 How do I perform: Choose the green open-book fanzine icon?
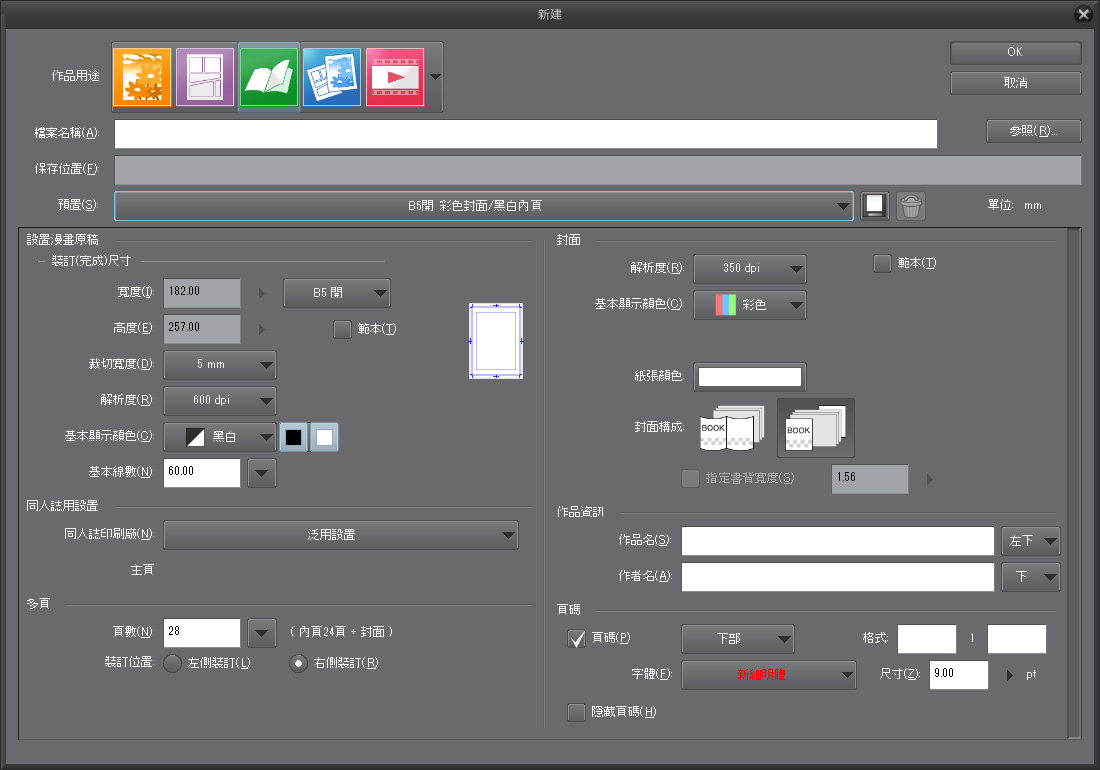(x=269, y=76)
